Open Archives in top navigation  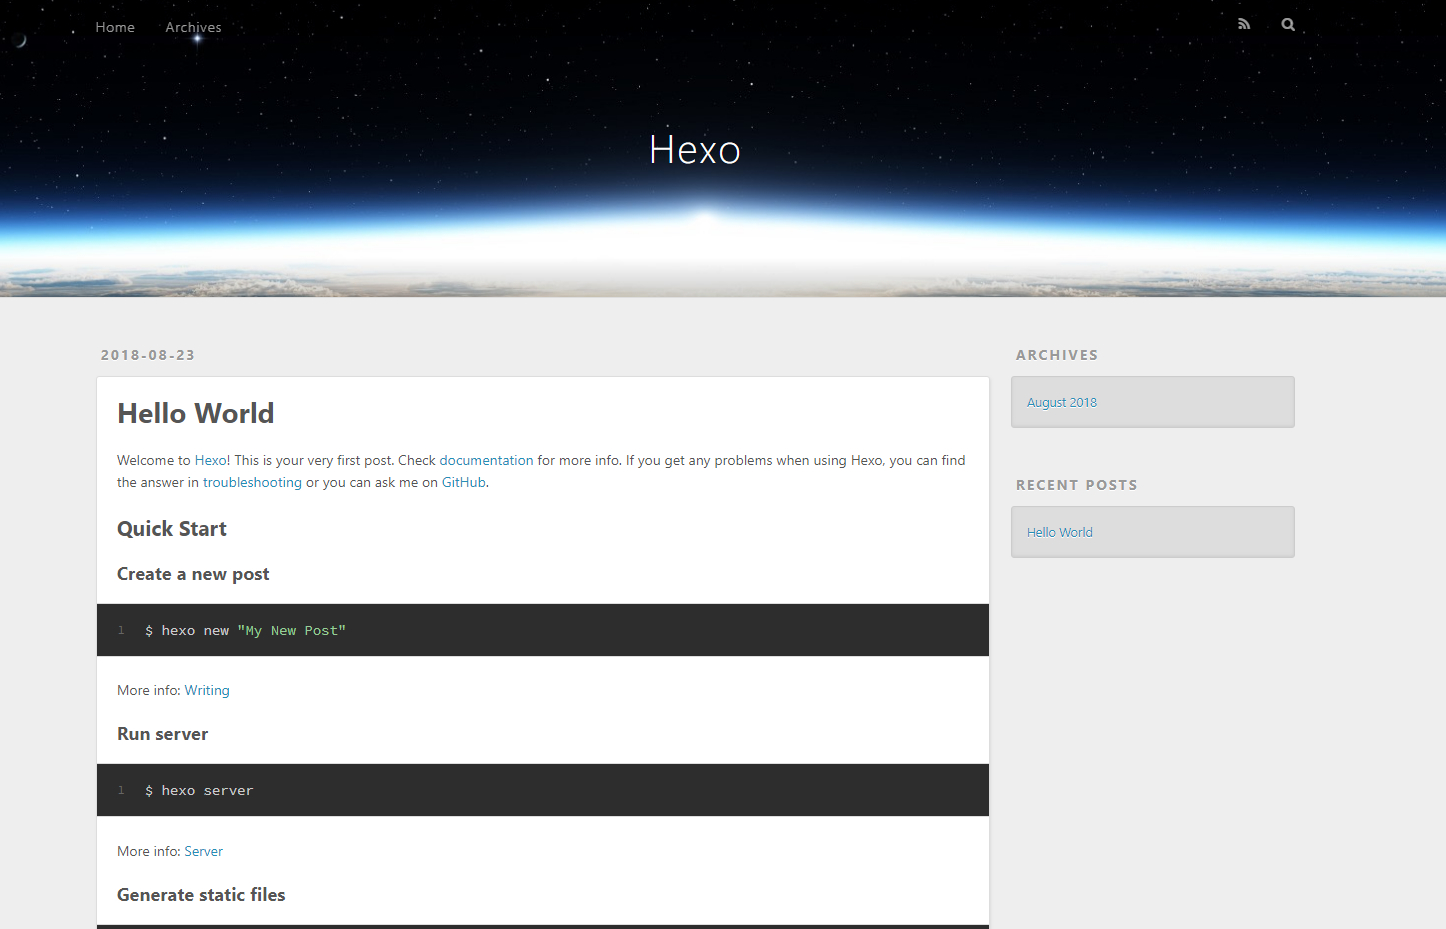[193, 27]
